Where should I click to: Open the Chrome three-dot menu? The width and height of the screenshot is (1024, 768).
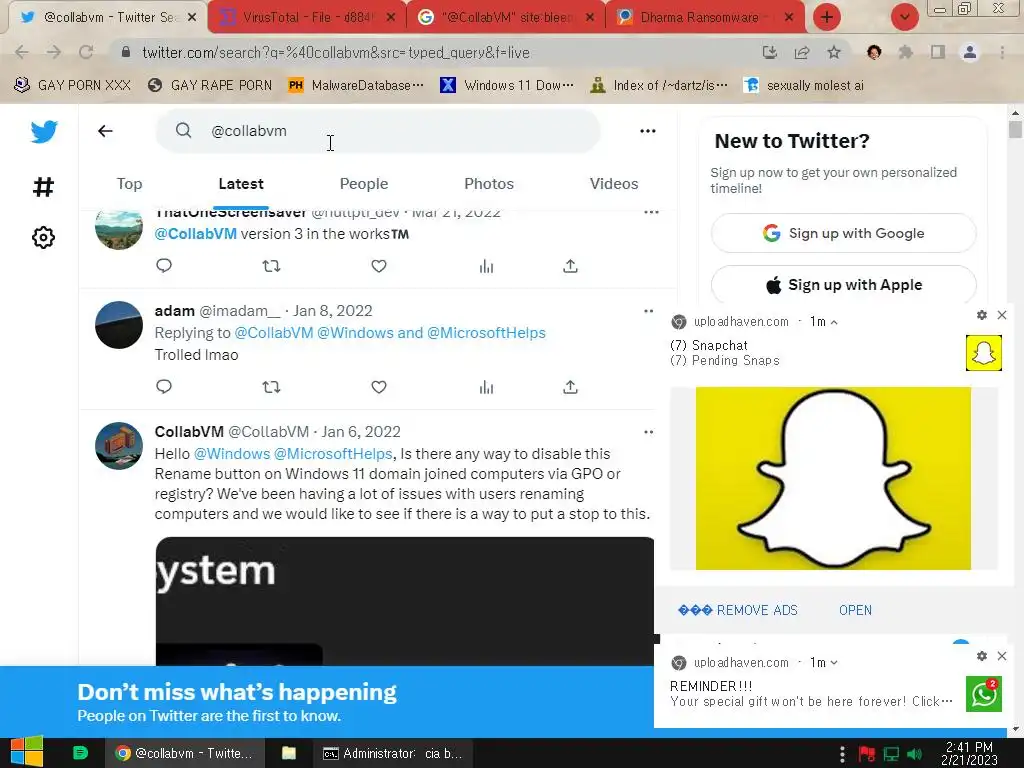1002,52
